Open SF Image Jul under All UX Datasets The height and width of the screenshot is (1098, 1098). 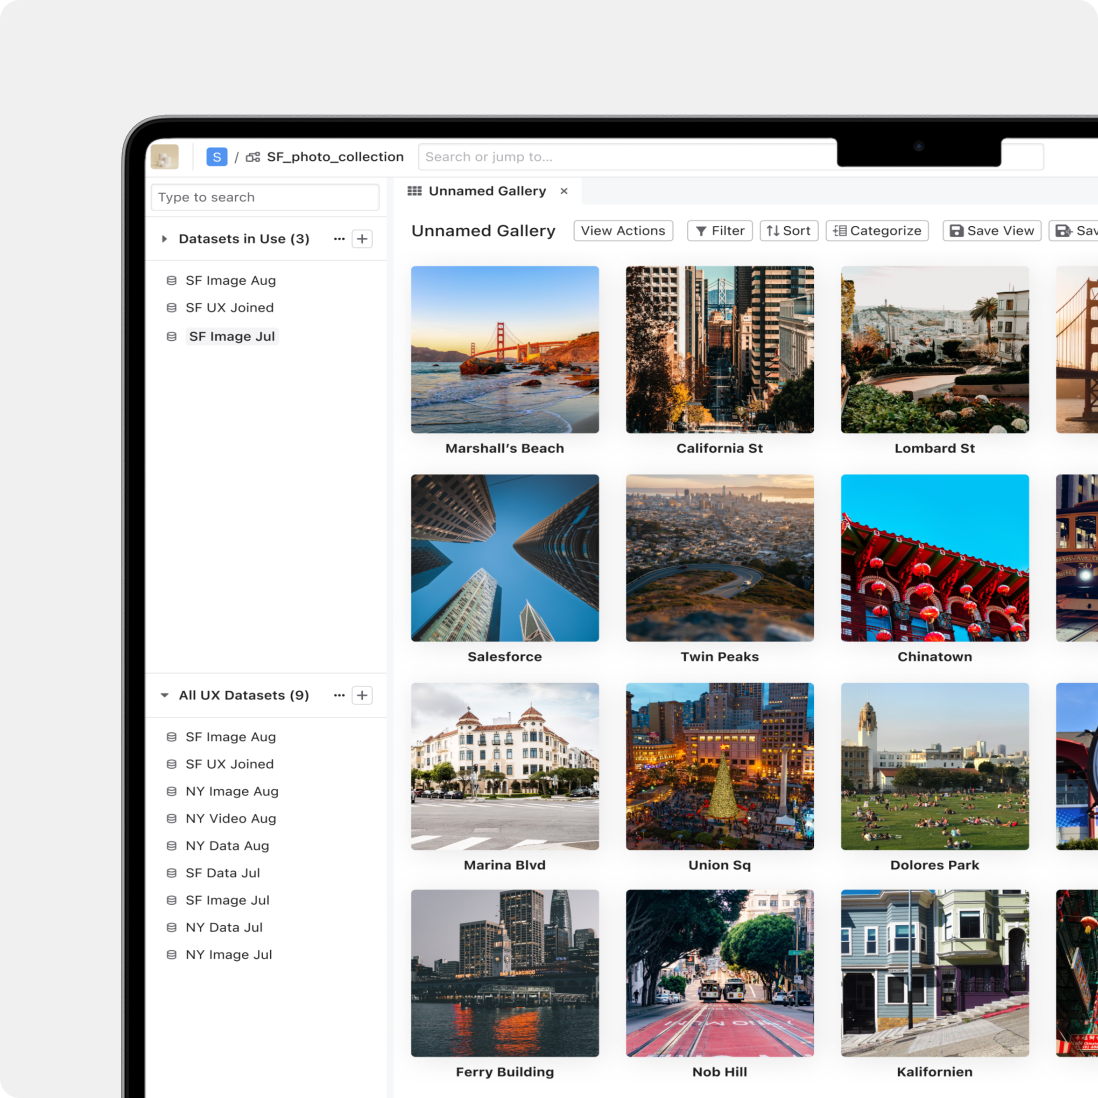coord(227,901)
